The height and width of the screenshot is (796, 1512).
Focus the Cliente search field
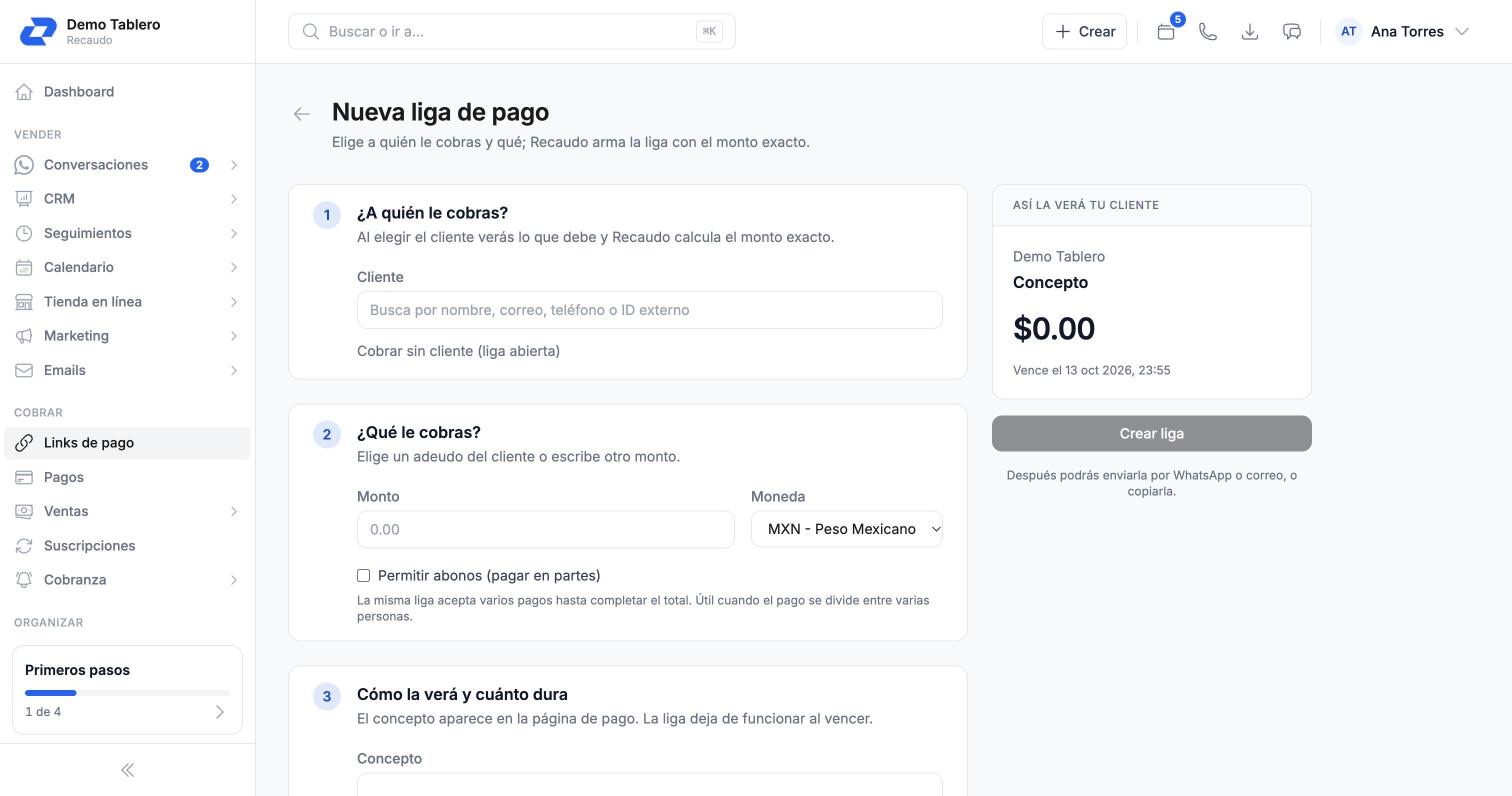click(x=650, y=310)
